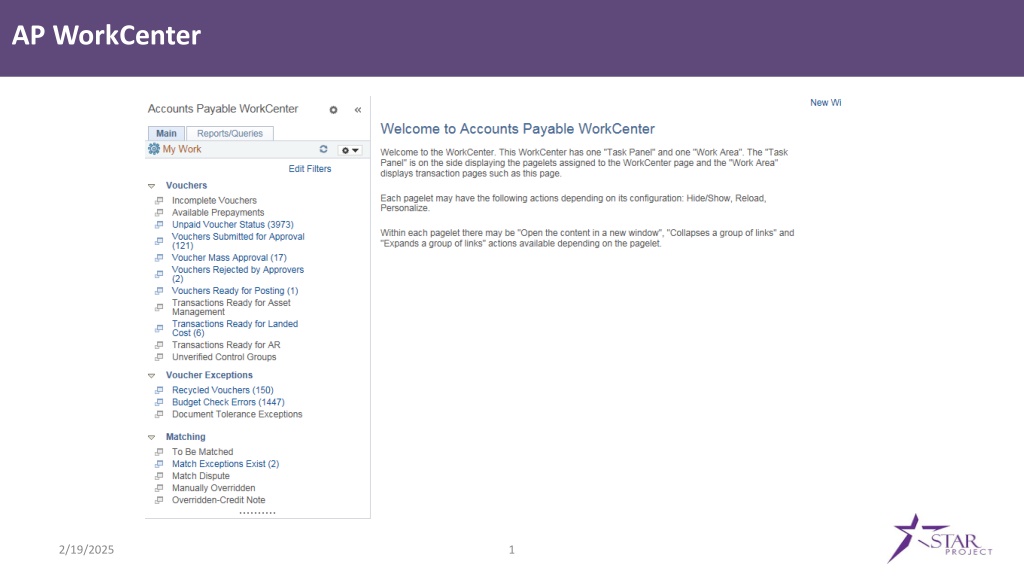Open the WorkCenter settings gear icon
Image resolution: width=1024 pixels, height=576 pixels.
click(333, 110)
